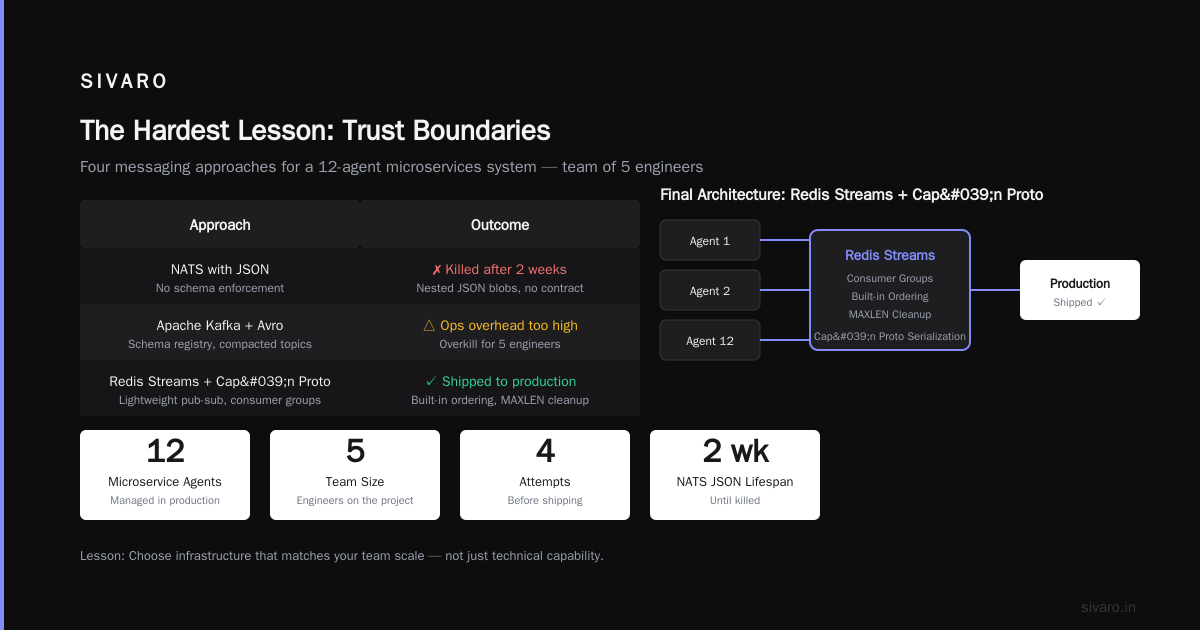This screenshot has height=630, width=1200.
Task: Click 'Lightweight pub-sub, consumer groups' subtext
Action: (x=220, y=400)
